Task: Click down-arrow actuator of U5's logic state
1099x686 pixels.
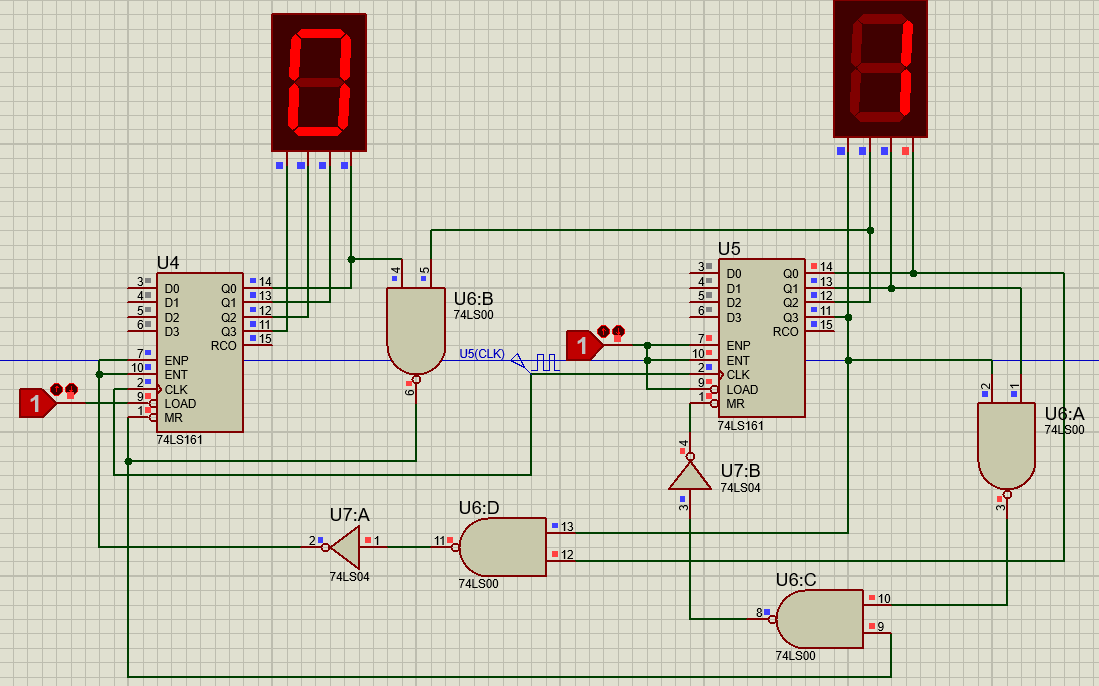Action: [618, 331]
